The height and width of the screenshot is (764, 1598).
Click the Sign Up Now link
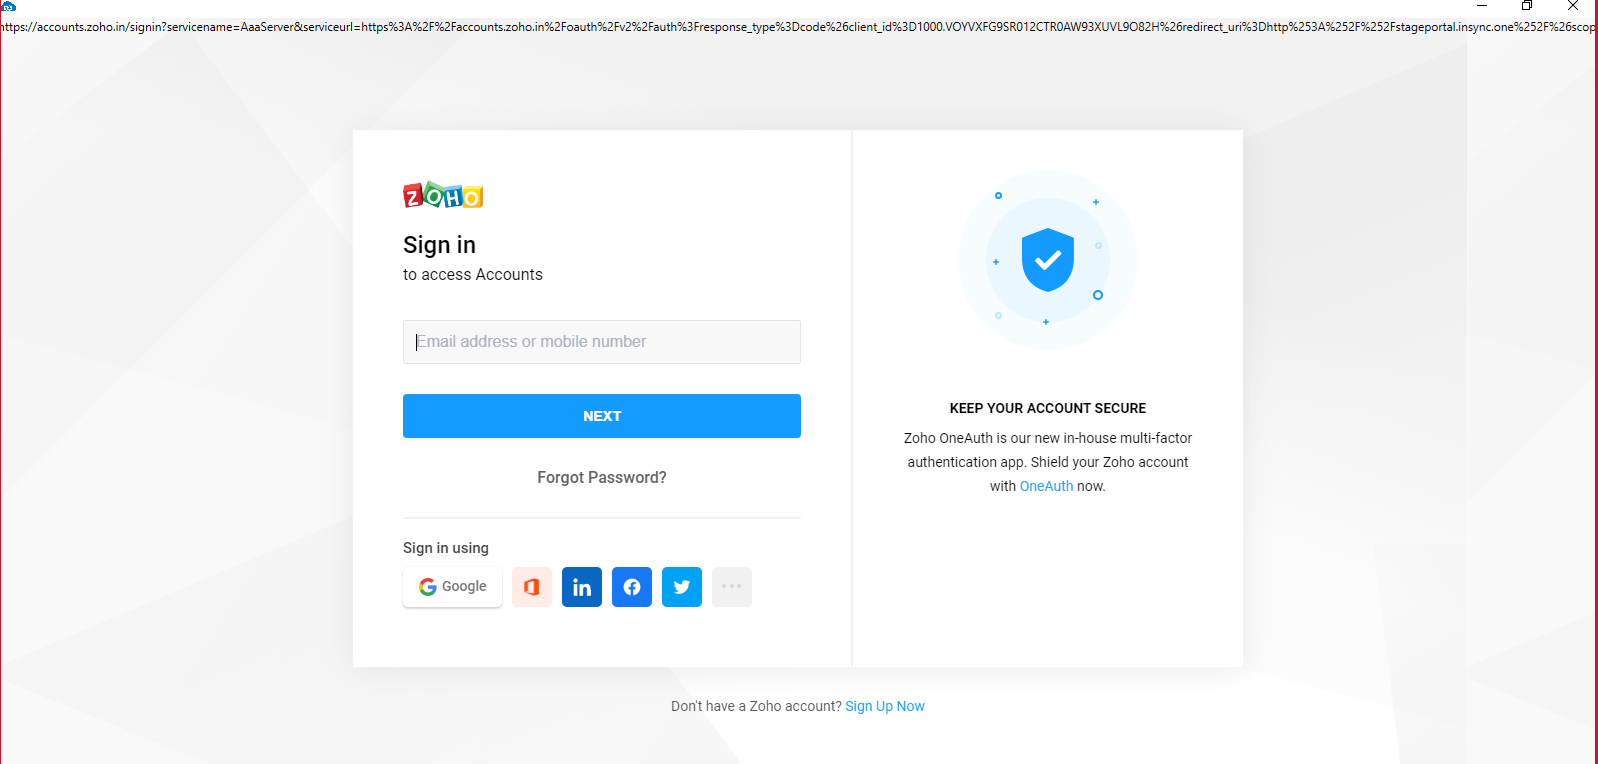[884, 706]
